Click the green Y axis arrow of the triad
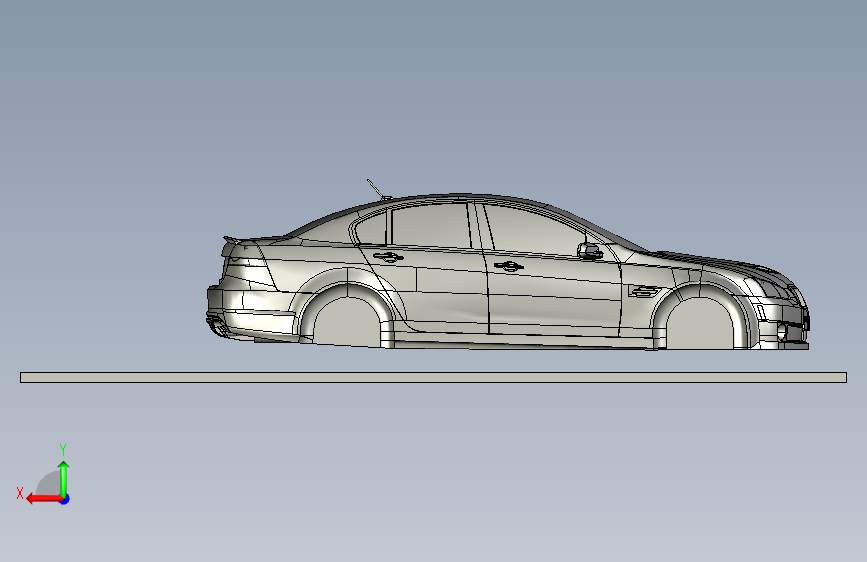Image resolution: width=867 pixels, height=562 pixels. coord(64,478)
